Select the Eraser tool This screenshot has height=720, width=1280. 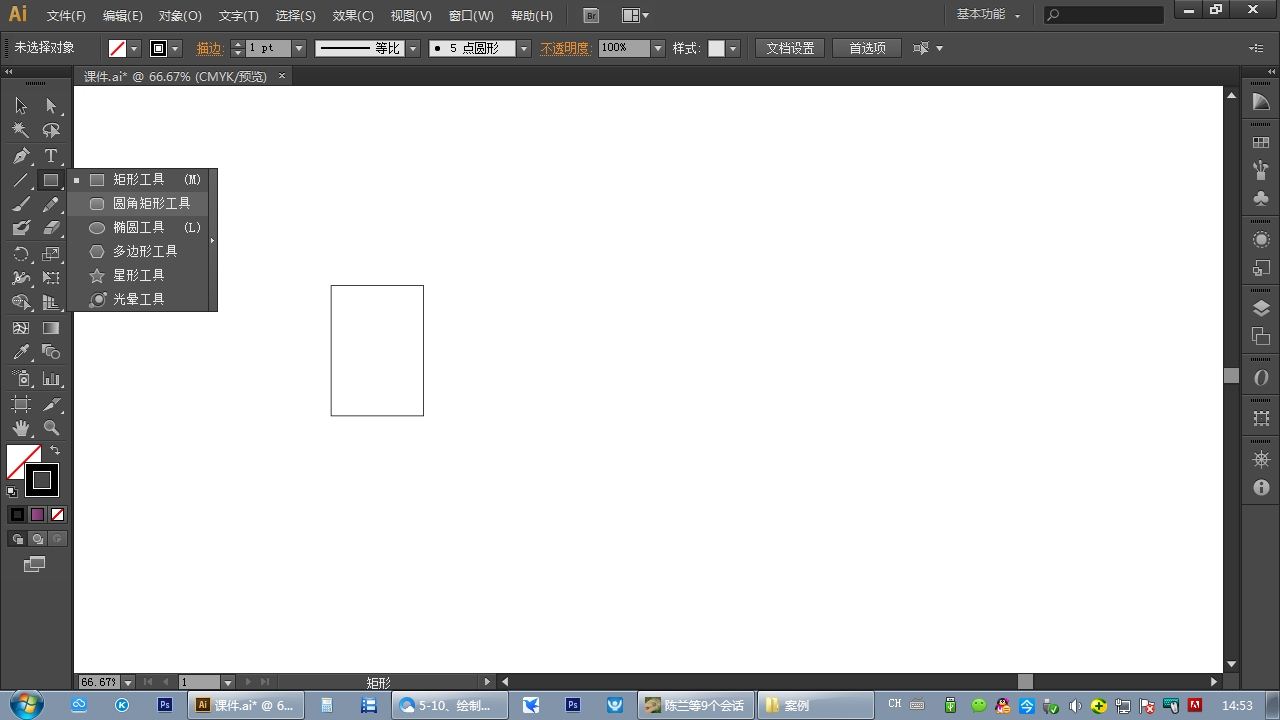[x=51, y=228]
